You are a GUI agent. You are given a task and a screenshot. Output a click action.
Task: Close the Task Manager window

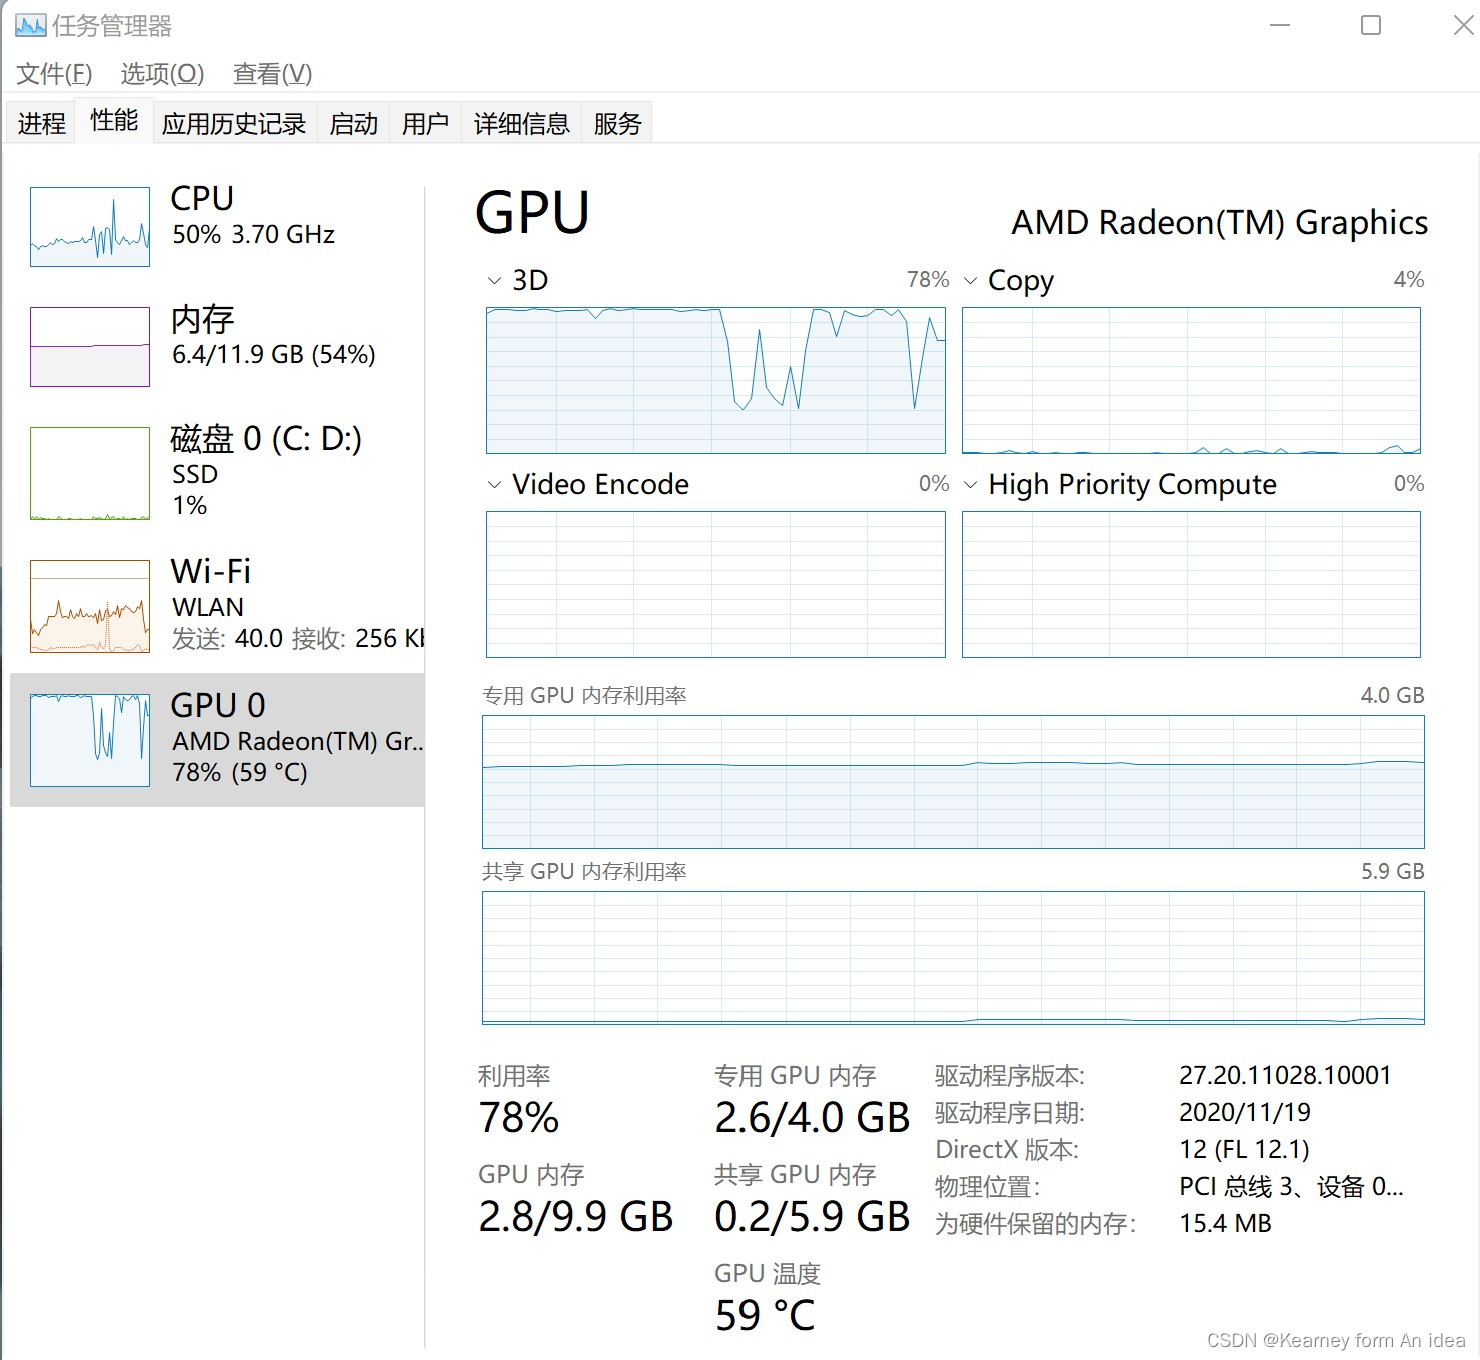coord(1462,25)
